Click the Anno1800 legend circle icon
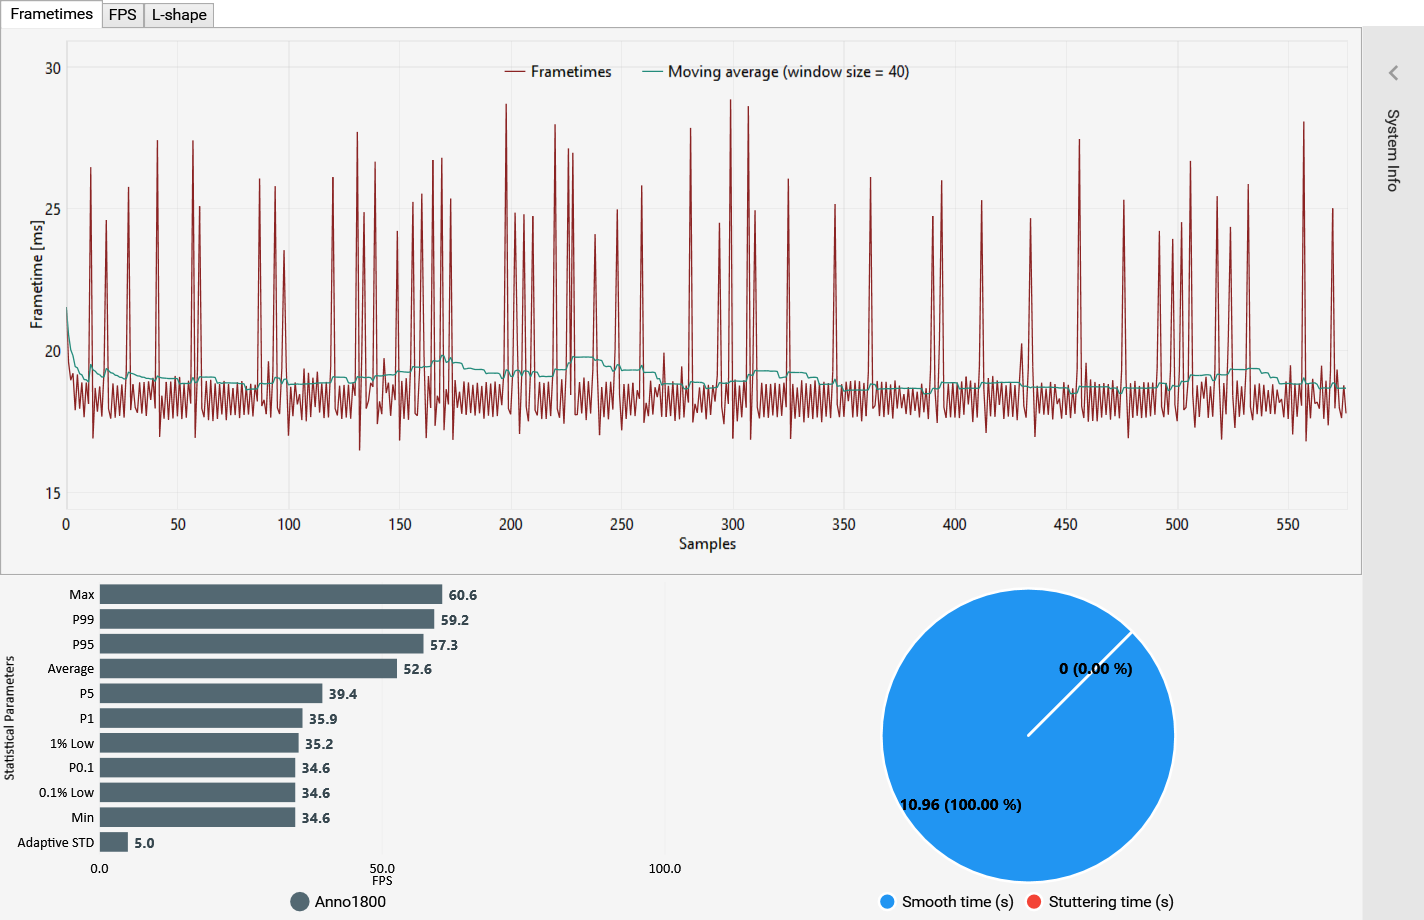The image size is (1424, 920). [x=300, y=902]
